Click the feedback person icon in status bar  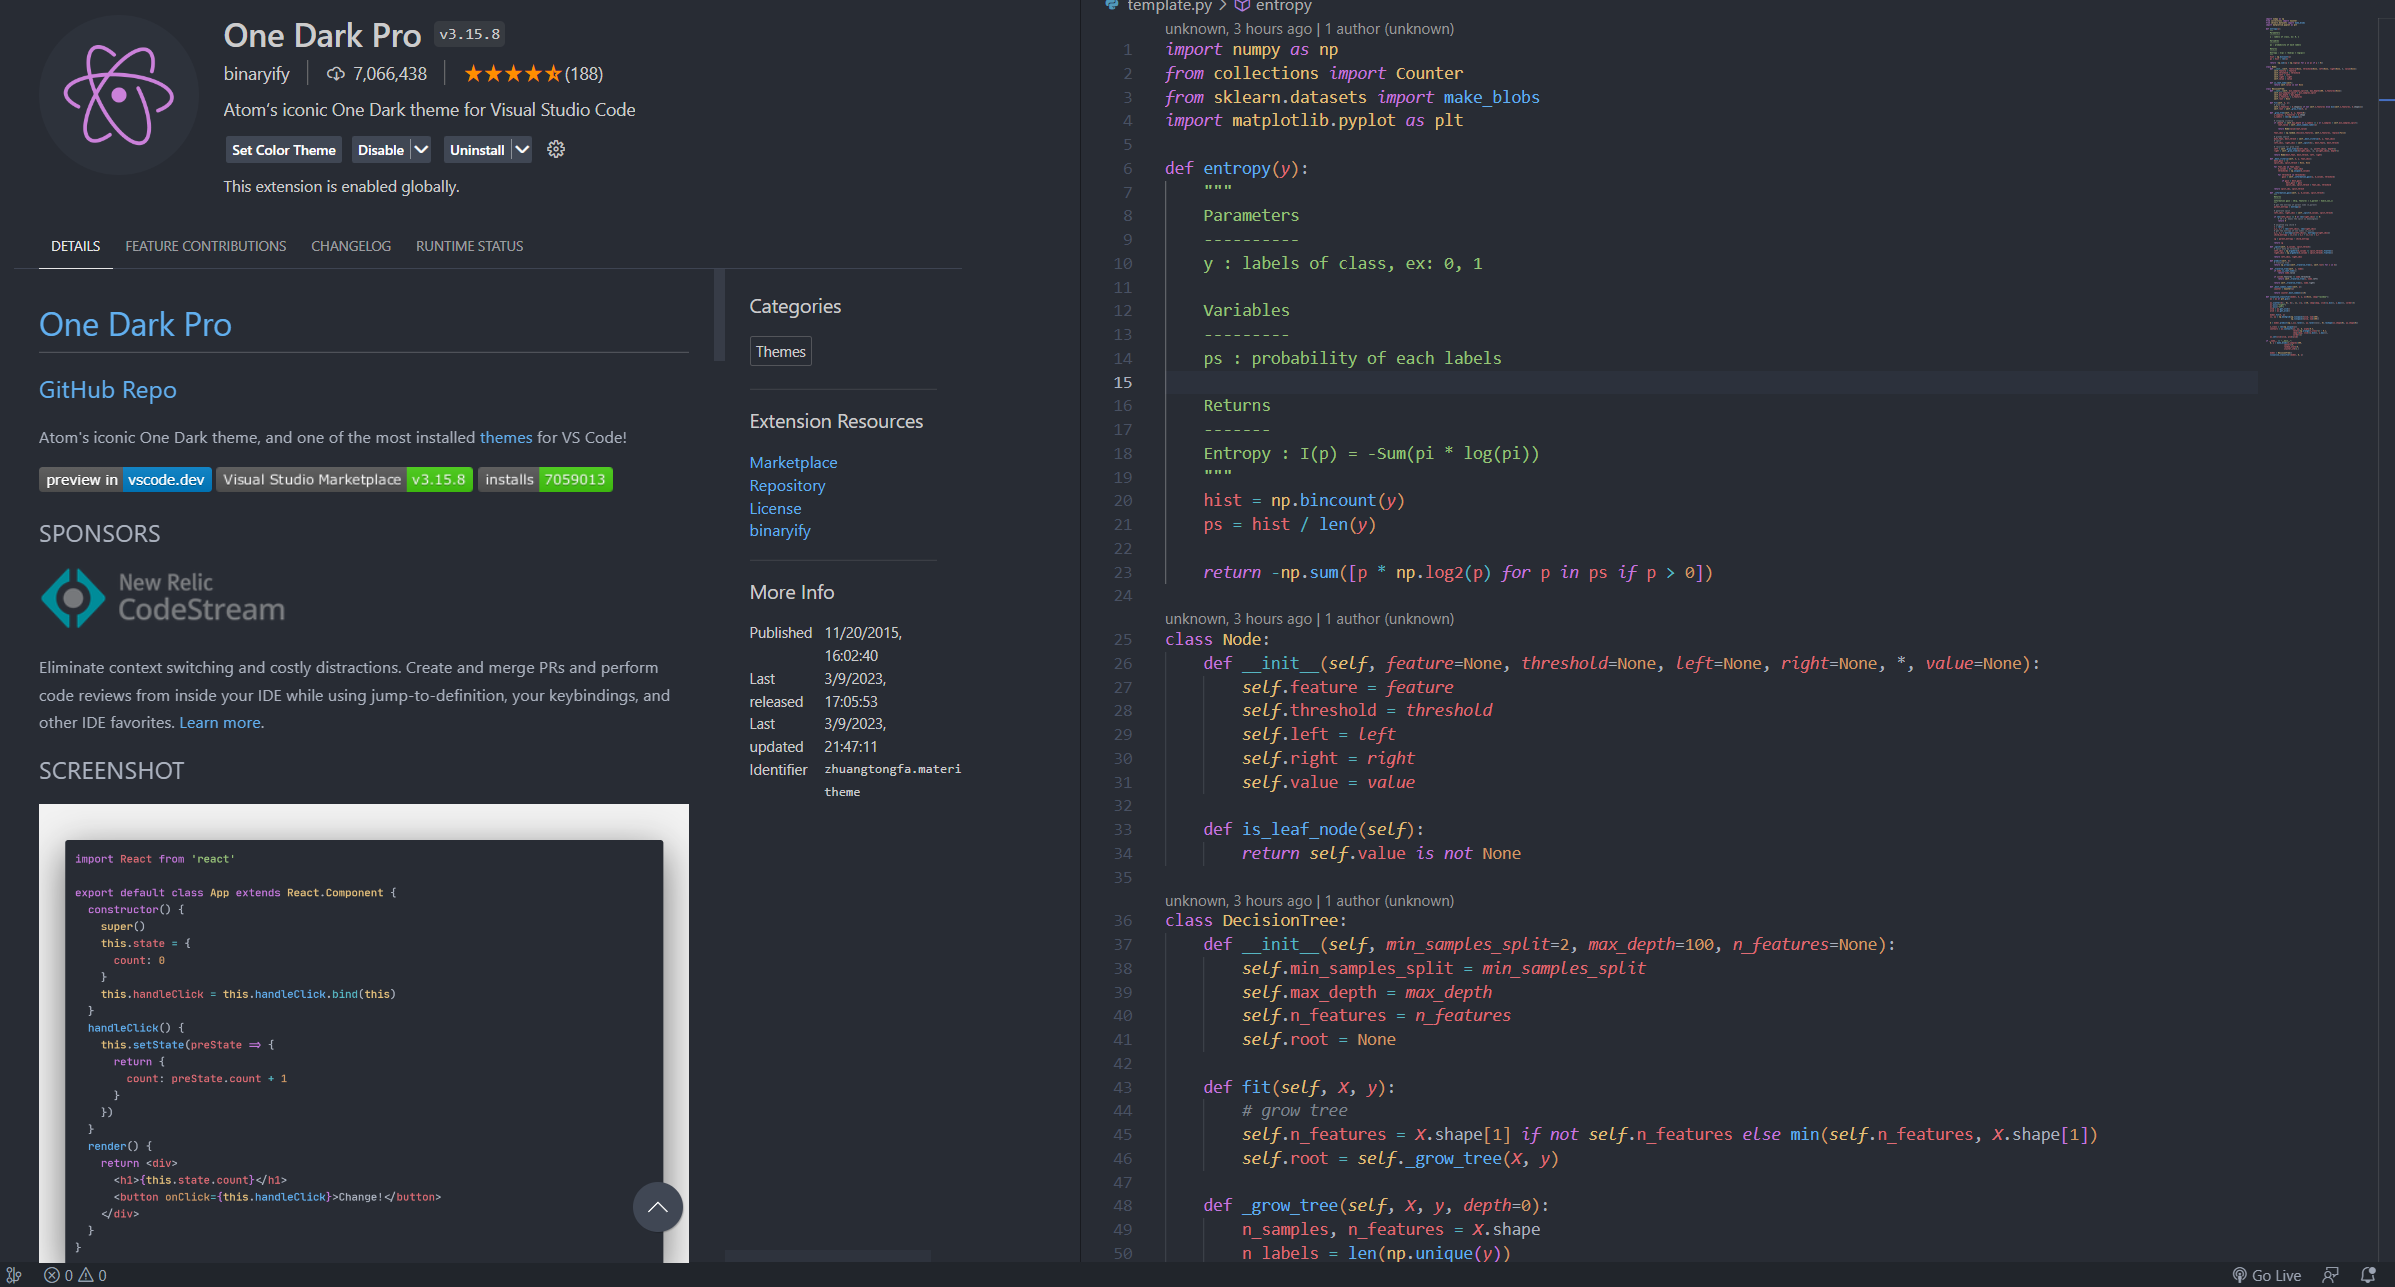pyautogui.click(x=2330, y=1275)
